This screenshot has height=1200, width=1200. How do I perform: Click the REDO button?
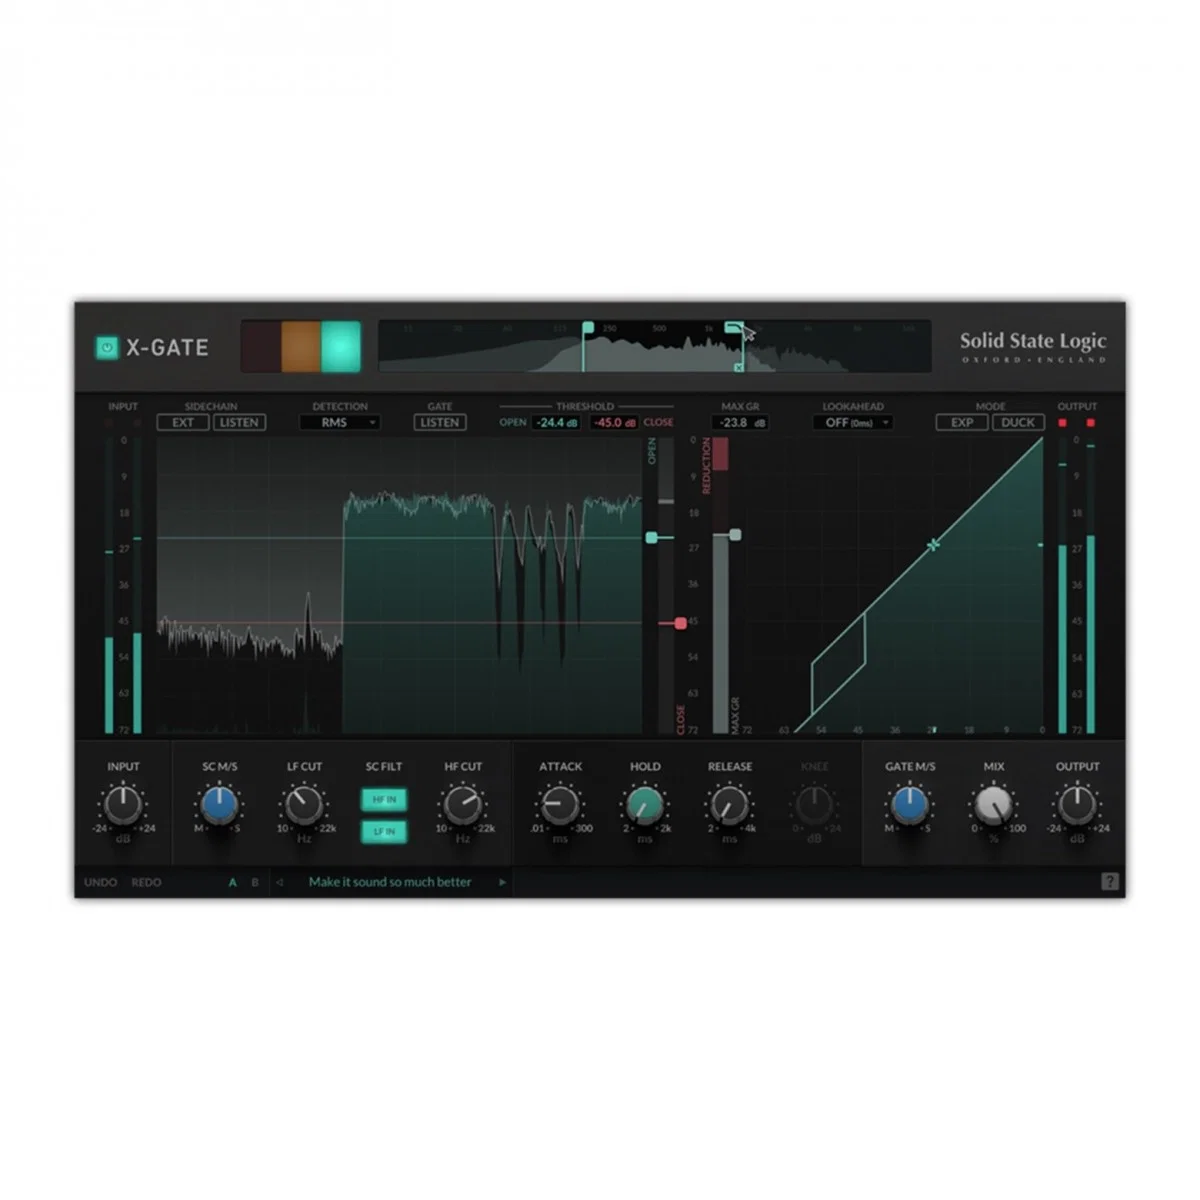click(146, 882)
